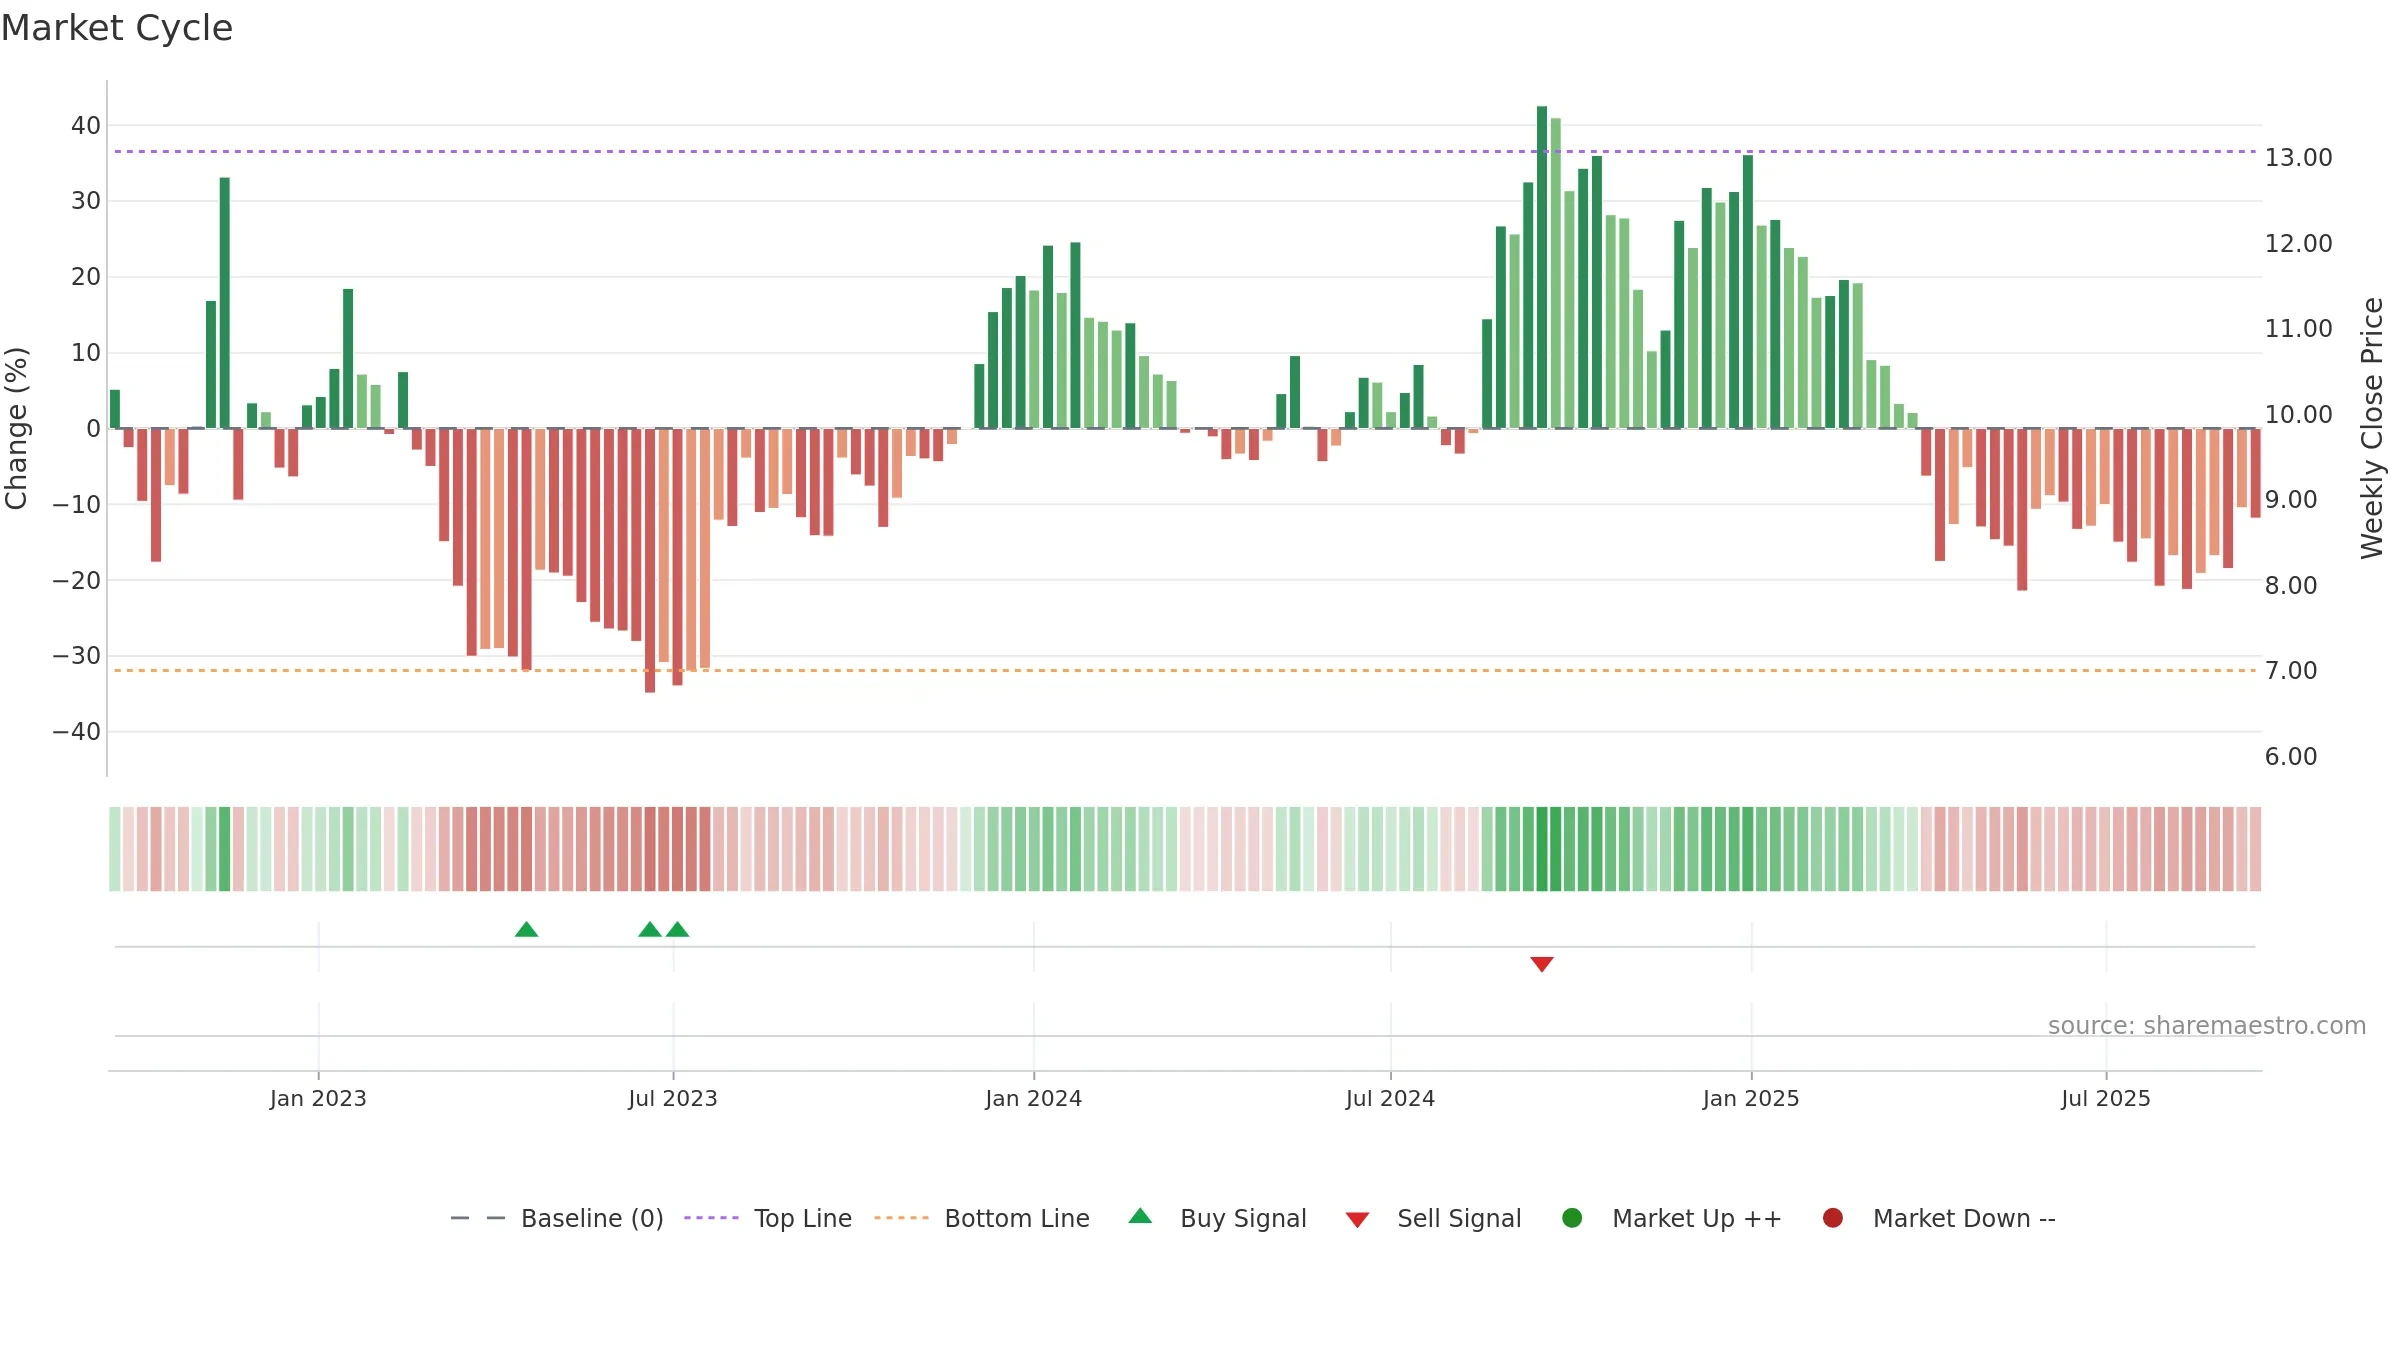Image resolution: width=2400 pixels, height=1350 pixels.
Task: Toggle the Top Line legend entry
Action: [768, 1218]
